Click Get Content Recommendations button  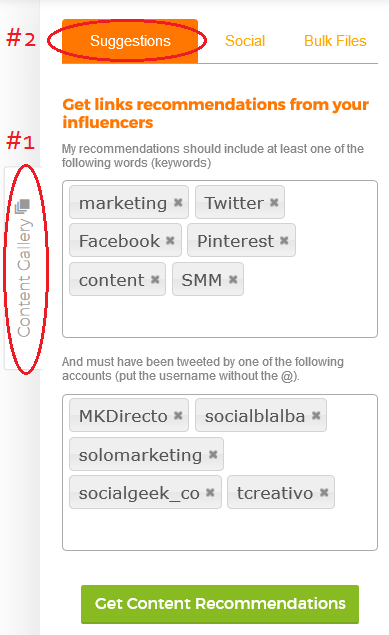(220, 604)
